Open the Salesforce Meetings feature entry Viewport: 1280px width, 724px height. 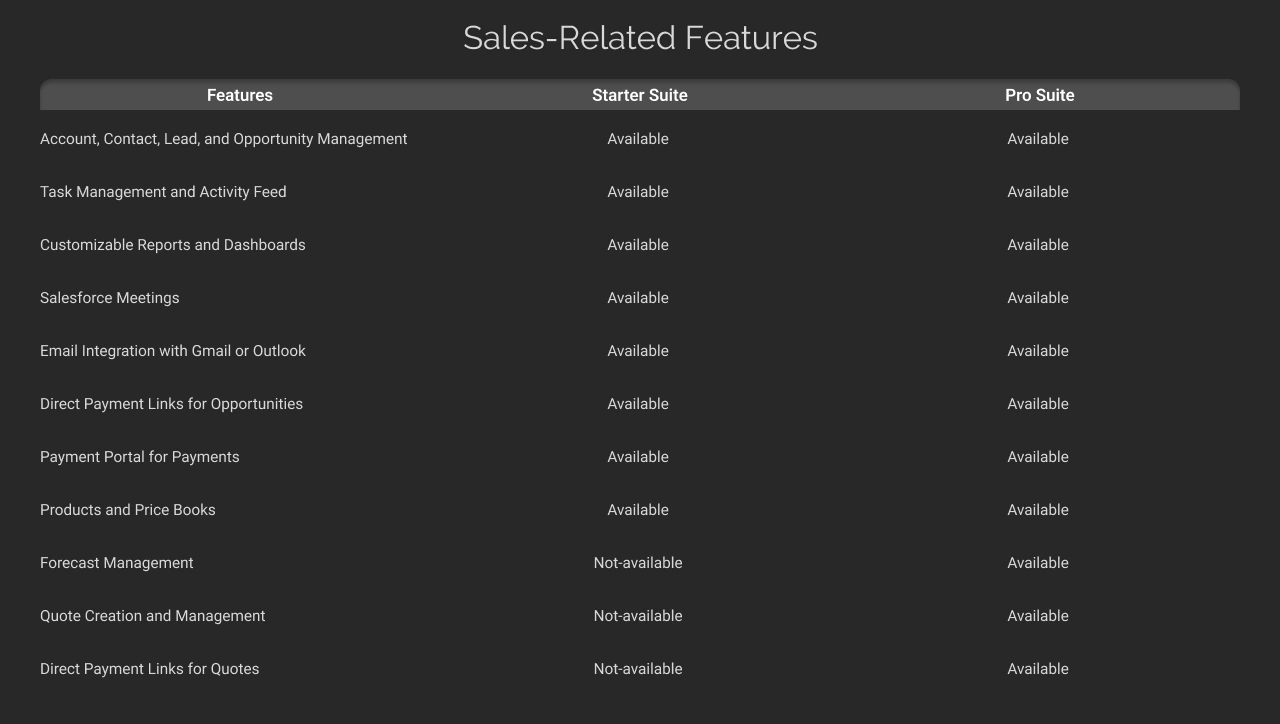(109, 298)
